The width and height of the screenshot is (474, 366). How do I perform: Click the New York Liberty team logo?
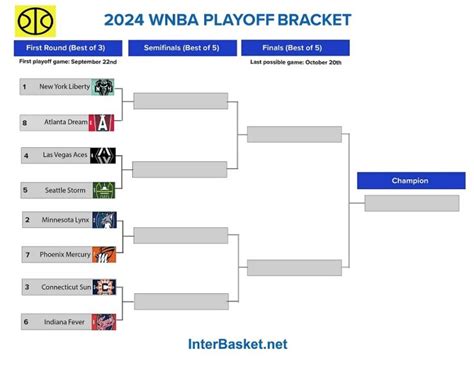[103, 87]
